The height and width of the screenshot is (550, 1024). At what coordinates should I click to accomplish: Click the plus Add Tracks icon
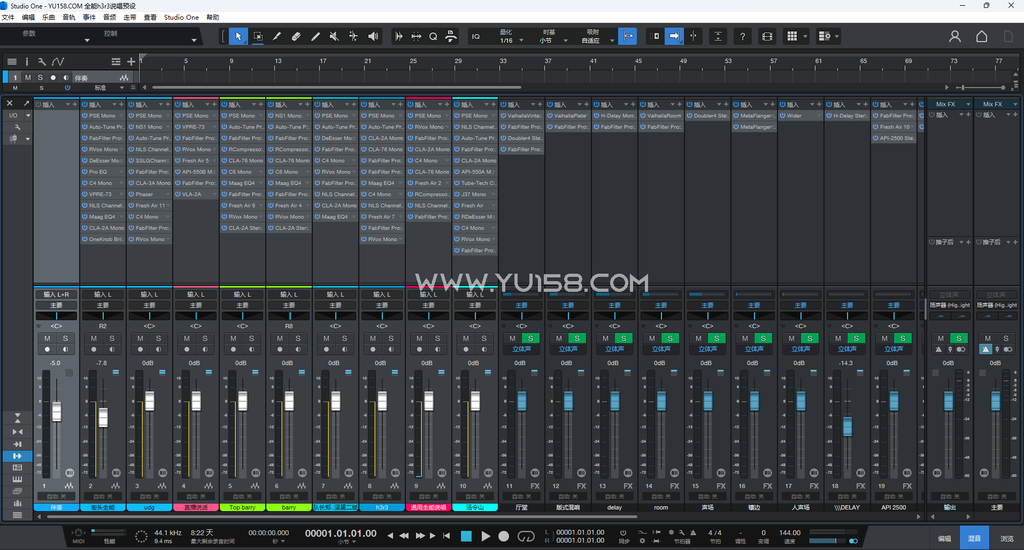(x=131, y=61)
